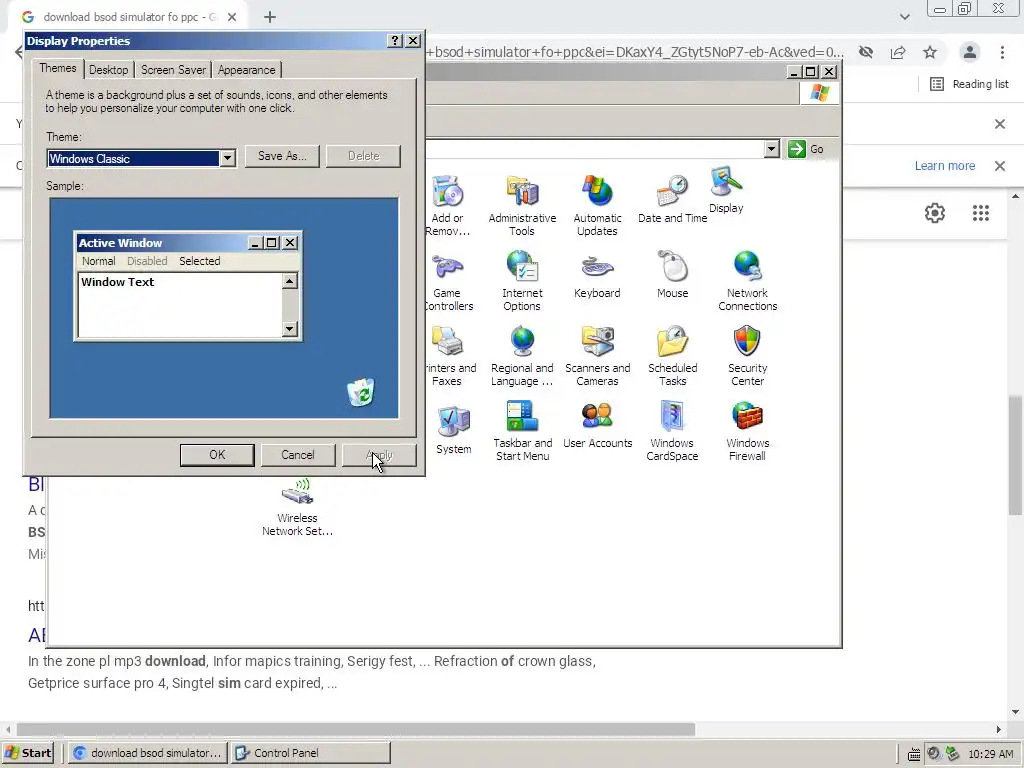Open Chrome profile avatar icon
The width and height of the screenshot is (1024, 768).
pyautogui.click(x=970, y=52)
